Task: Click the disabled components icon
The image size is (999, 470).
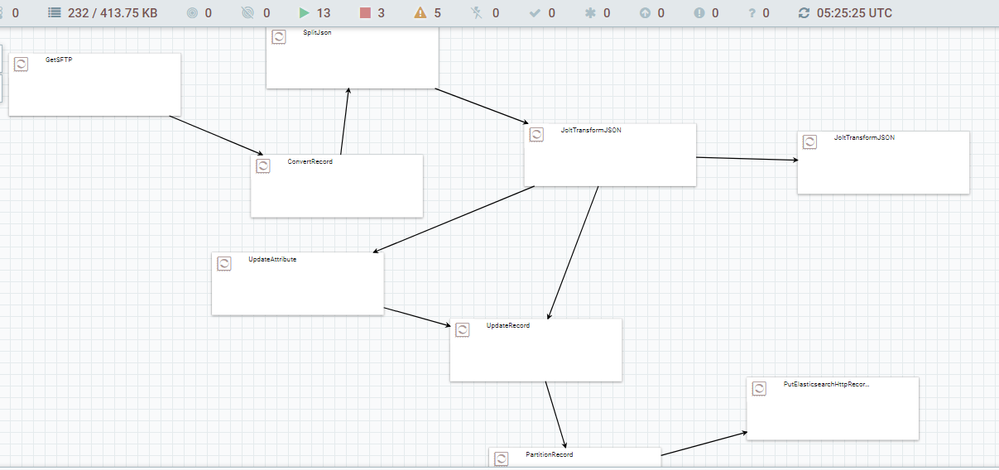Action: (477, 13)
